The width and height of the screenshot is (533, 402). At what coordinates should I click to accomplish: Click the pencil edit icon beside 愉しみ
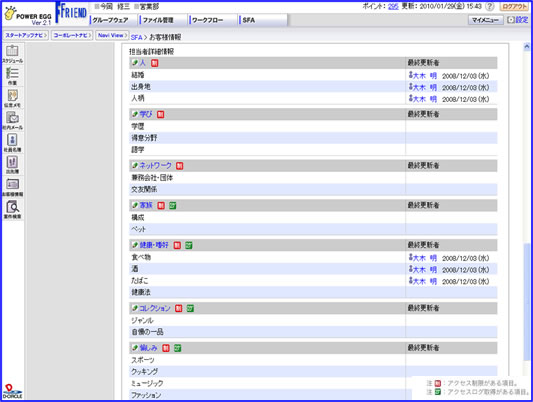(x=135, y=348)
